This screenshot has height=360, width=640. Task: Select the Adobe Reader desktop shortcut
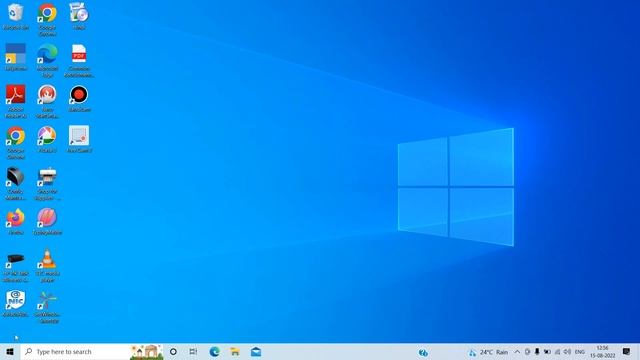16,101
